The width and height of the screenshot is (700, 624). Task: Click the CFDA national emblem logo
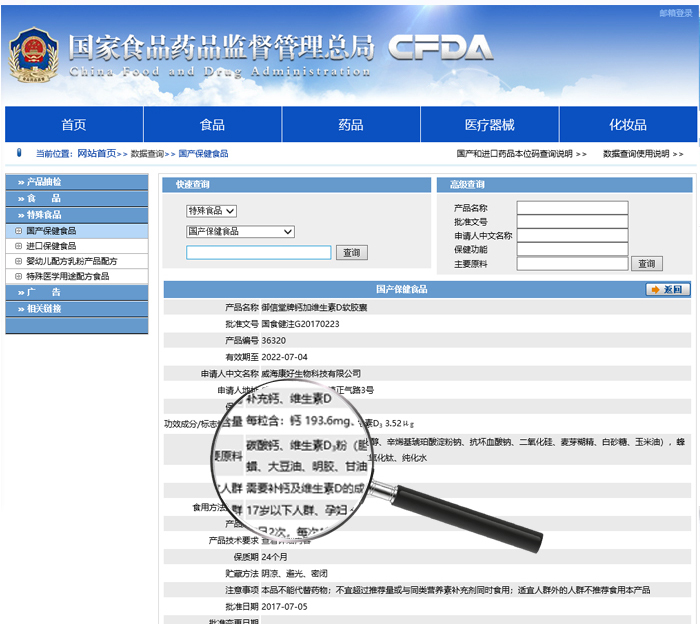tap(33, 52)
